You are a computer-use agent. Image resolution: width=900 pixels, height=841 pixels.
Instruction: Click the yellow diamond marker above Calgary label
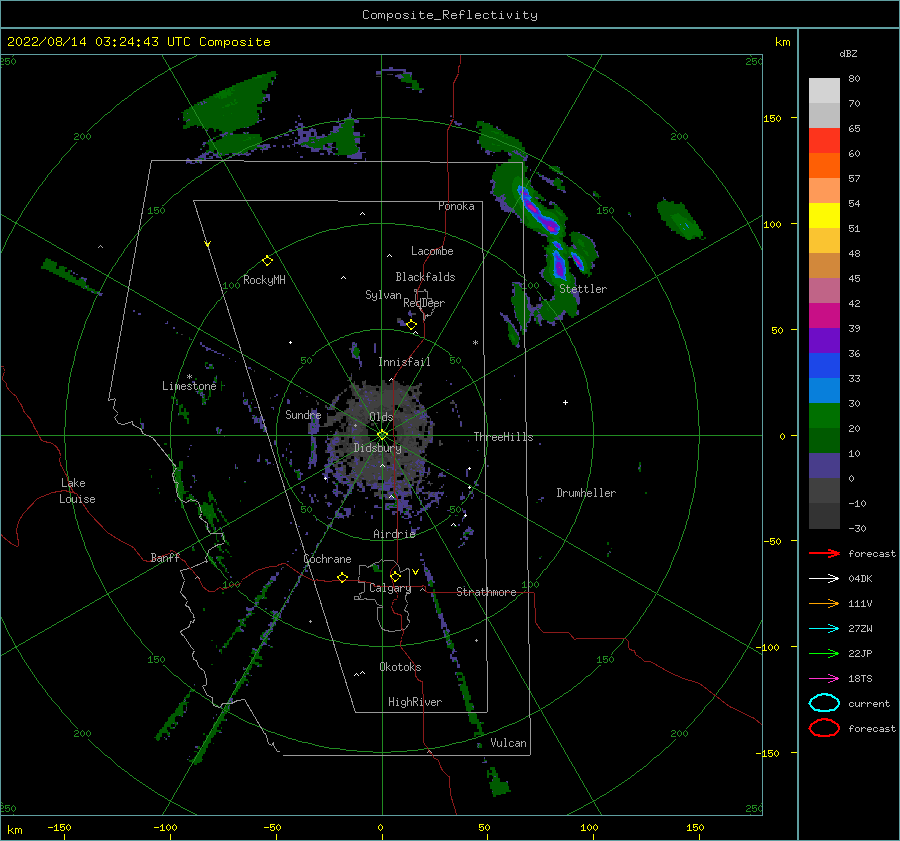click(x=395, y=576)
